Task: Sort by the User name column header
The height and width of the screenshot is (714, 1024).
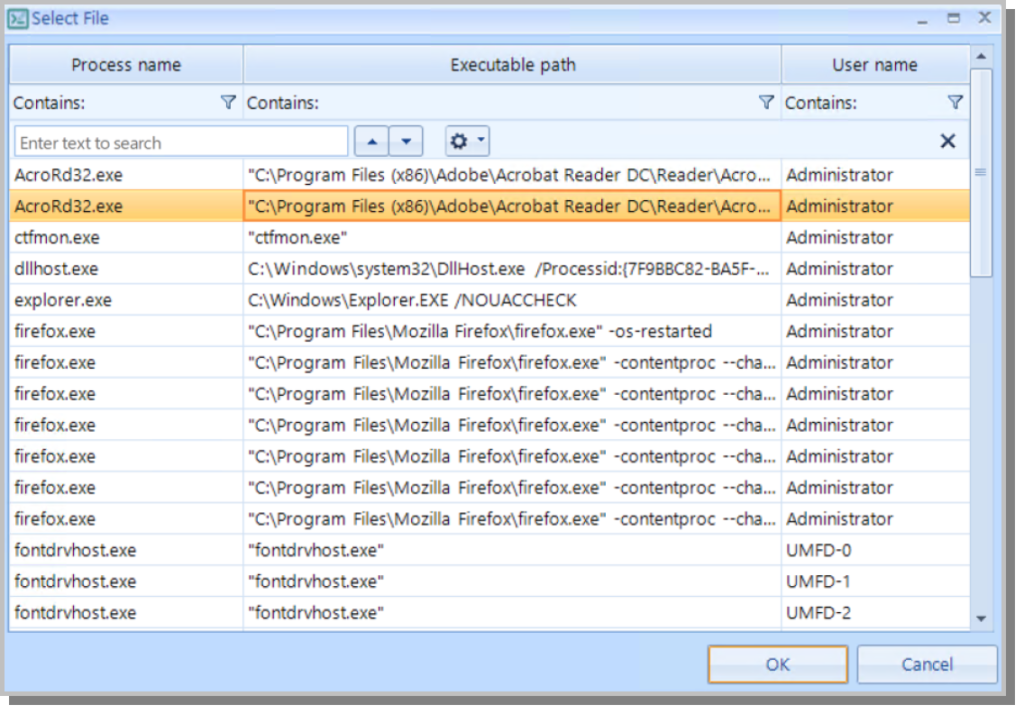Action: tap(875, 64)
